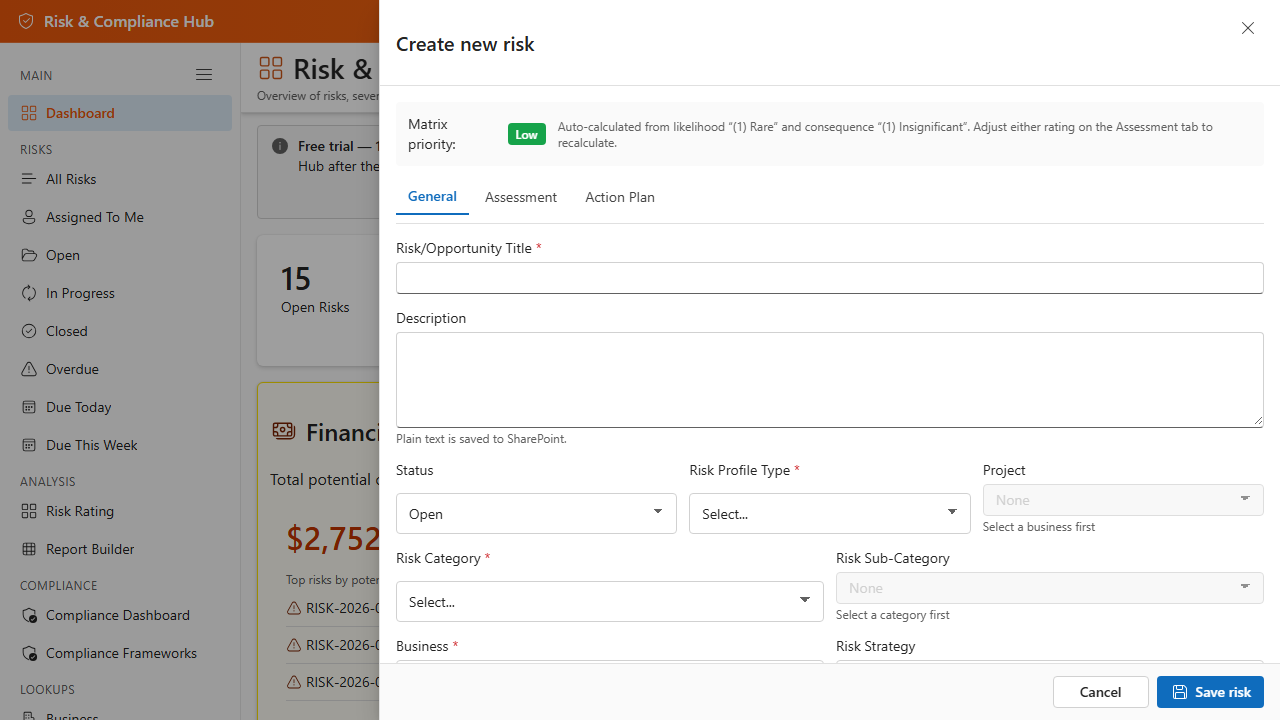Open the Risk Profile Type dropdown
Viewport: 1280px width, 720px height.
point(830,513)
